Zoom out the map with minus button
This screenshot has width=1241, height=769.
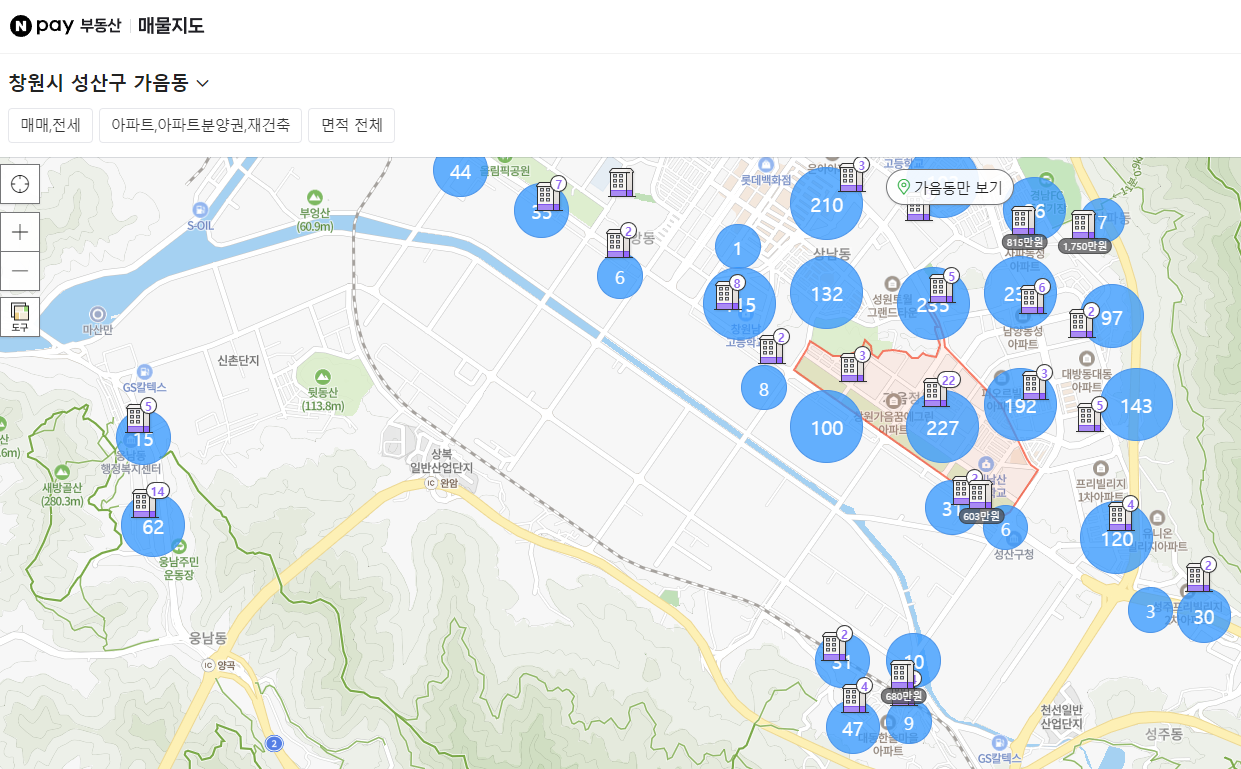[x=20, y=271]
